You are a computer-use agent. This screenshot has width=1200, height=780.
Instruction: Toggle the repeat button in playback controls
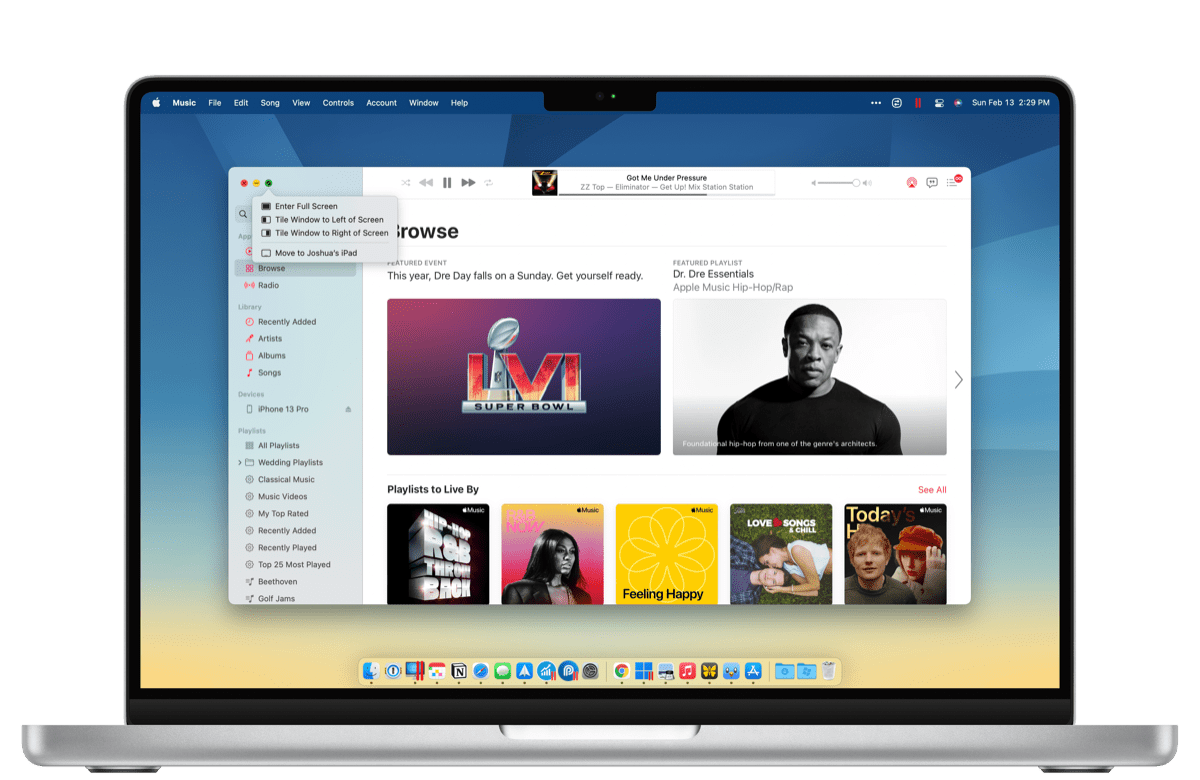pos(489,183)
